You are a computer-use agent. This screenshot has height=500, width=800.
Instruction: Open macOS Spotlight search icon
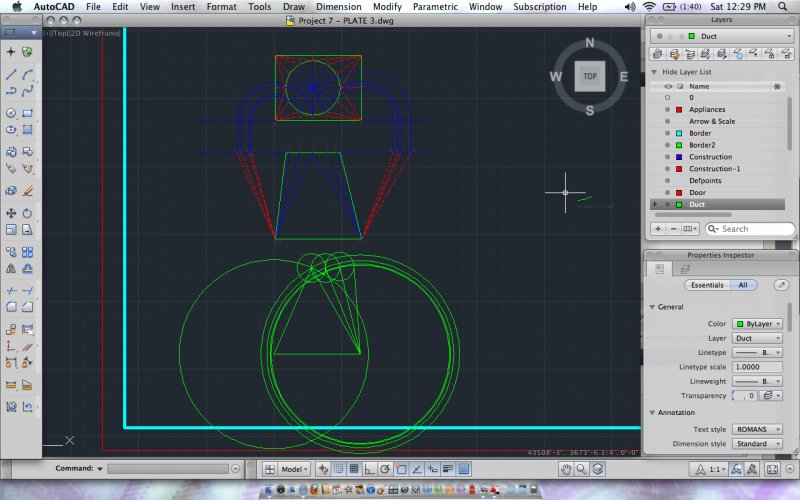(783, 7)
